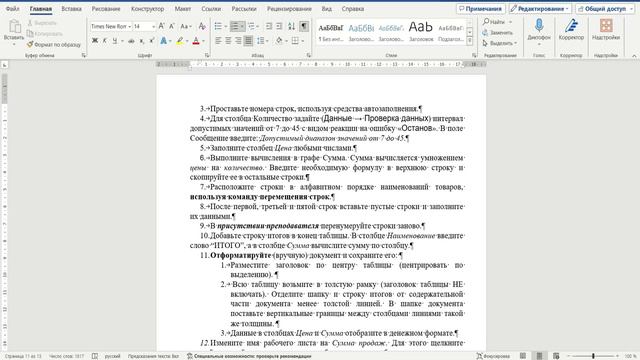Apply strikethrough formatting
Image resolution: width=640 pixels, height=360 pixels.
point(131,41)
